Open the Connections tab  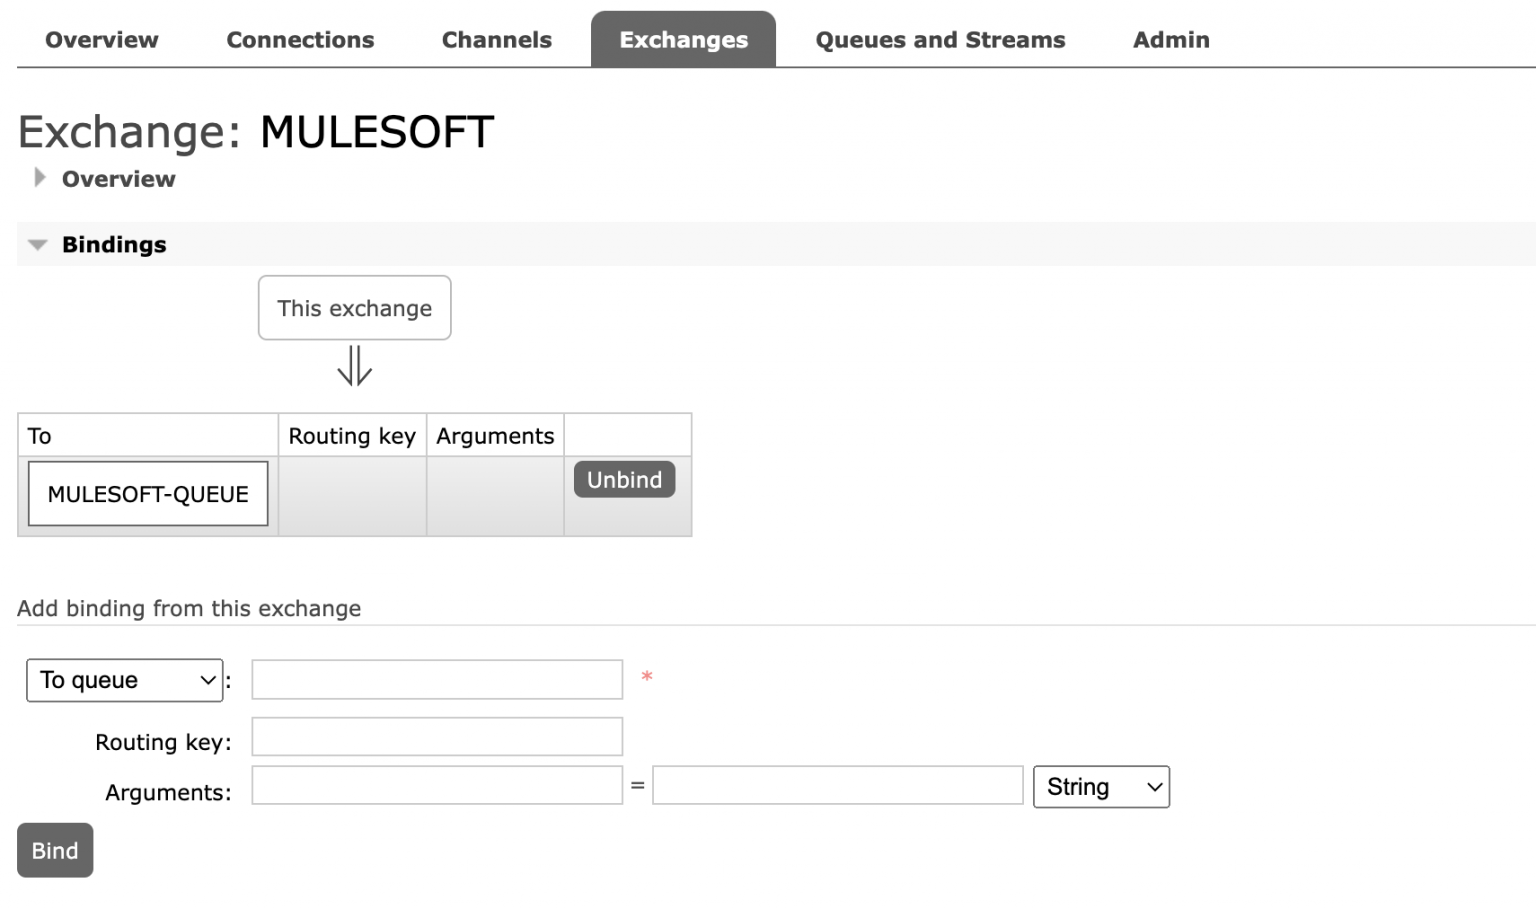pos(300,39)
